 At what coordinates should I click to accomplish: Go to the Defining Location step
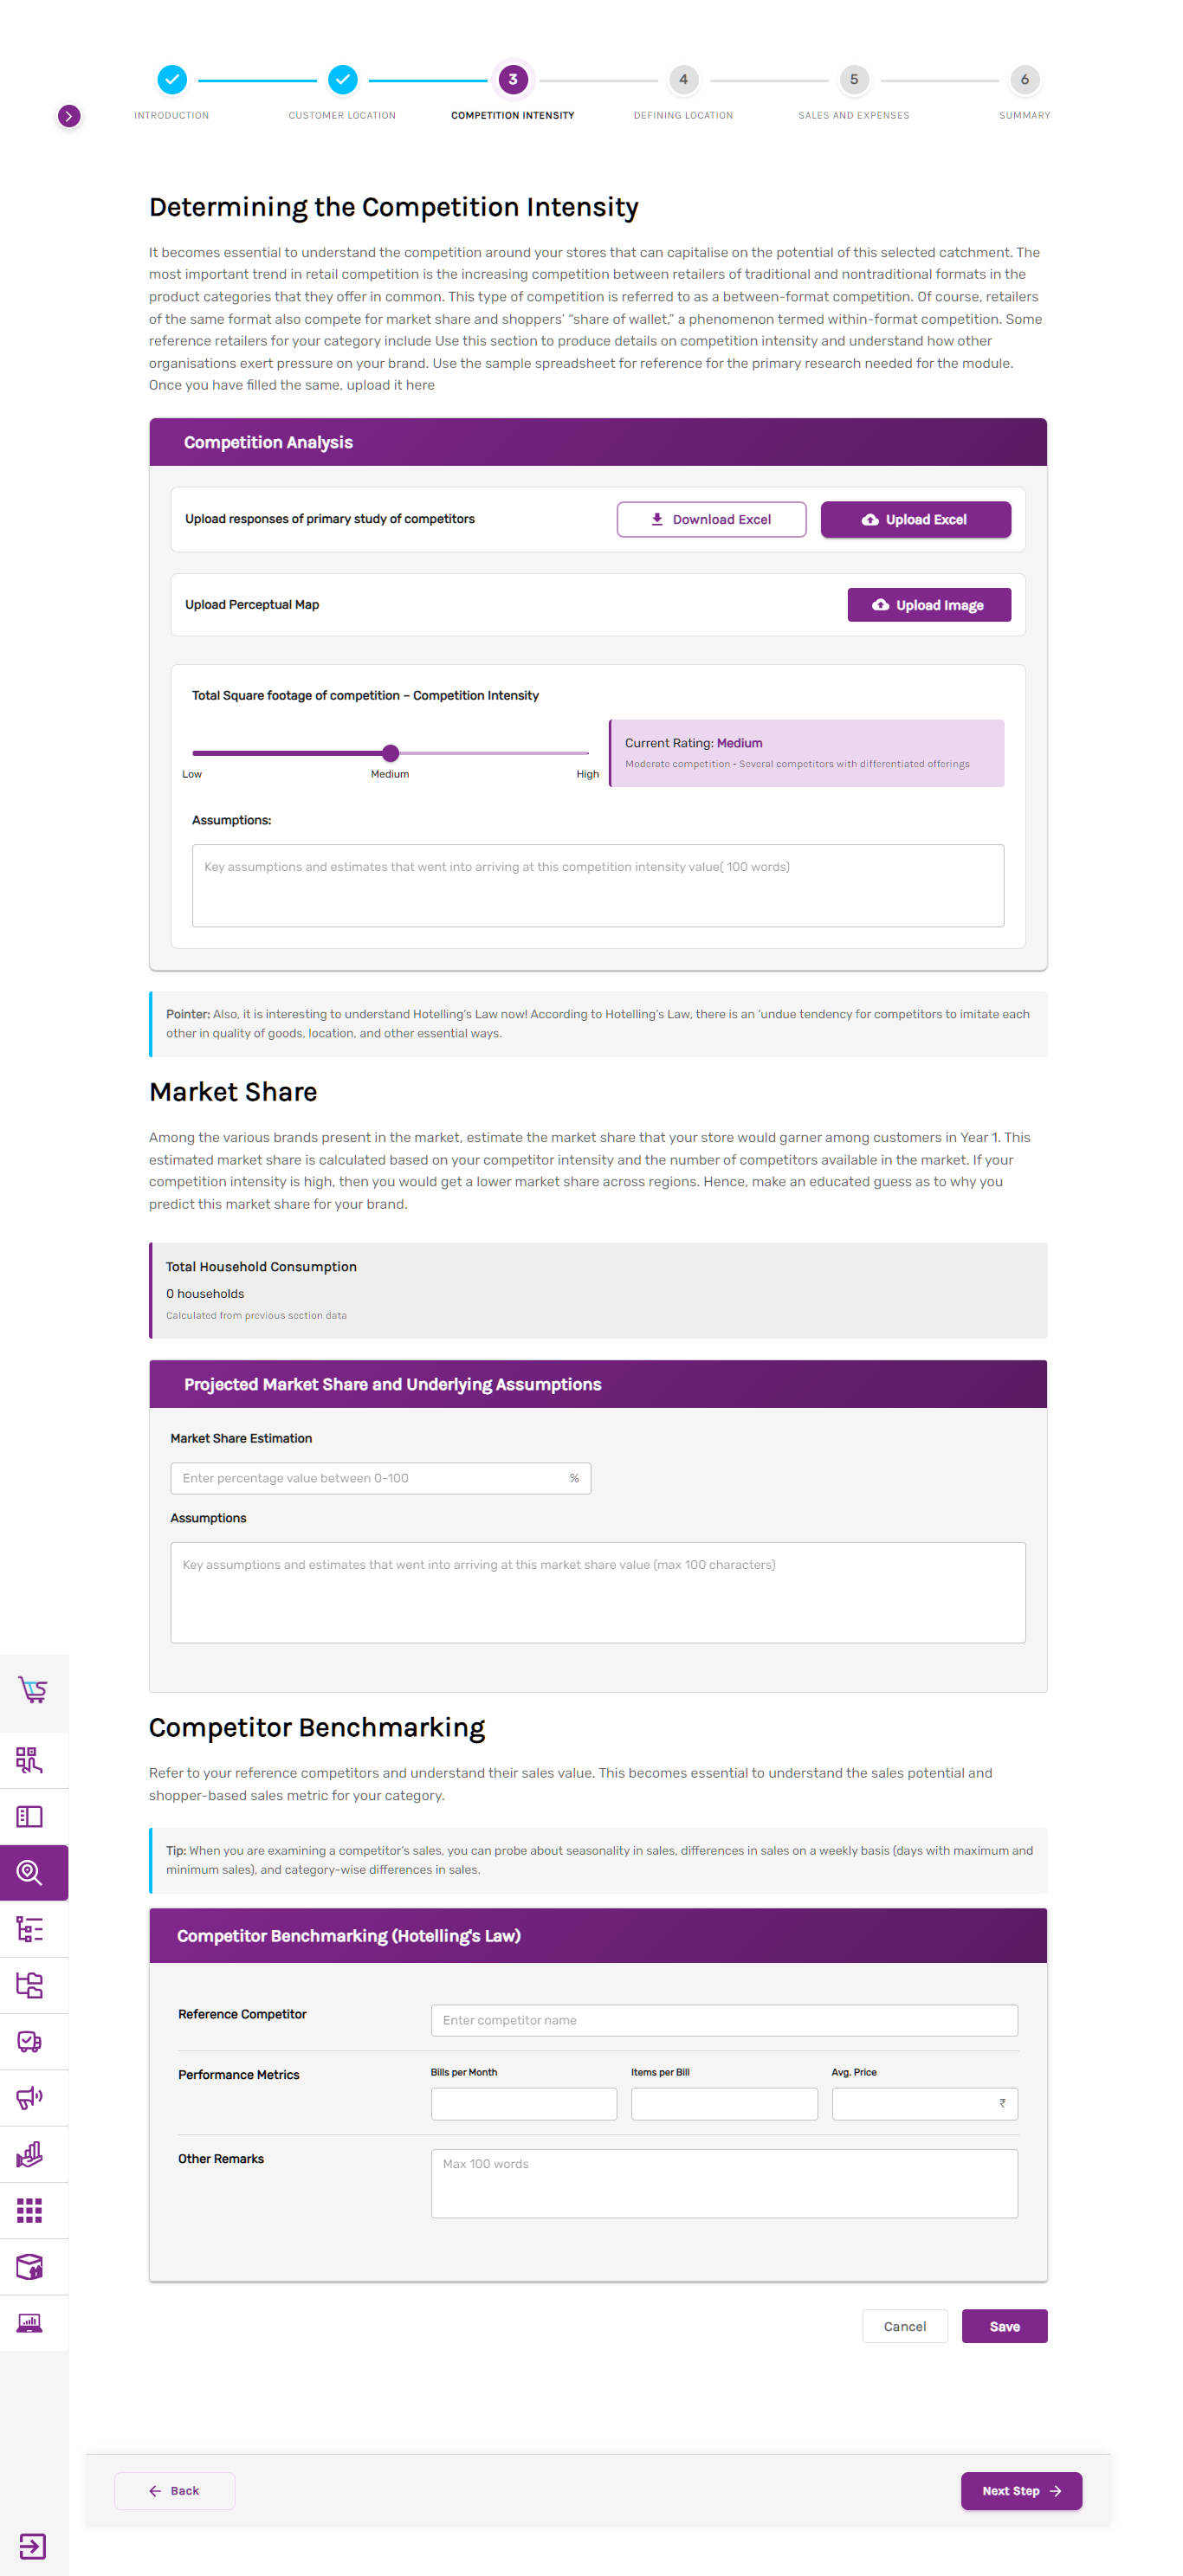coord(683,80)
